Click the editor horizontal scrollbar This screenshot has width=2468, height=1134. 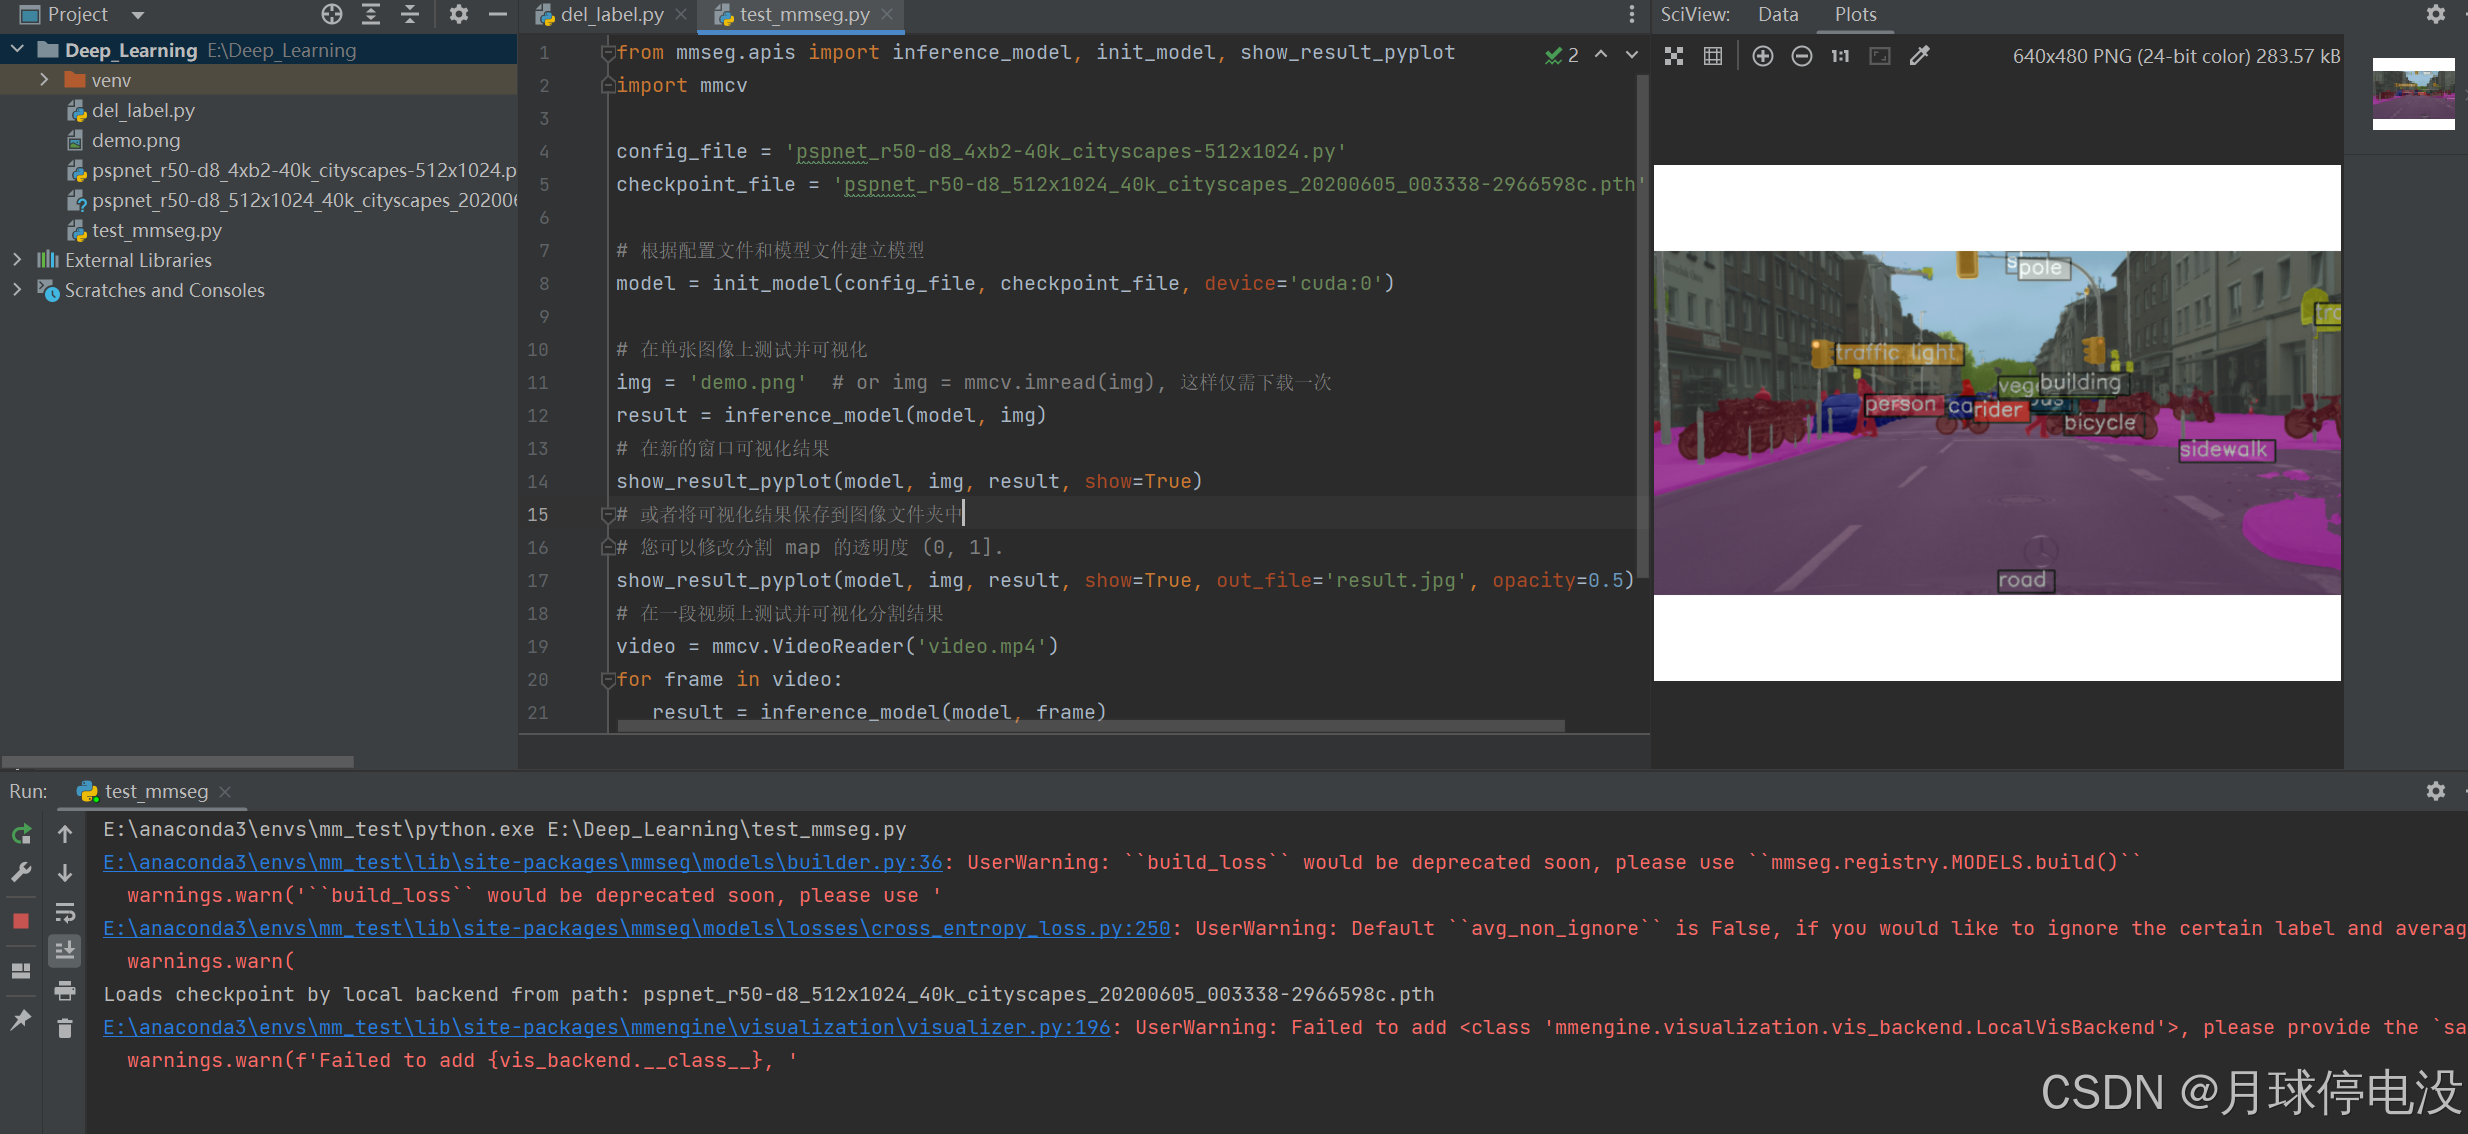(1090, 727)
